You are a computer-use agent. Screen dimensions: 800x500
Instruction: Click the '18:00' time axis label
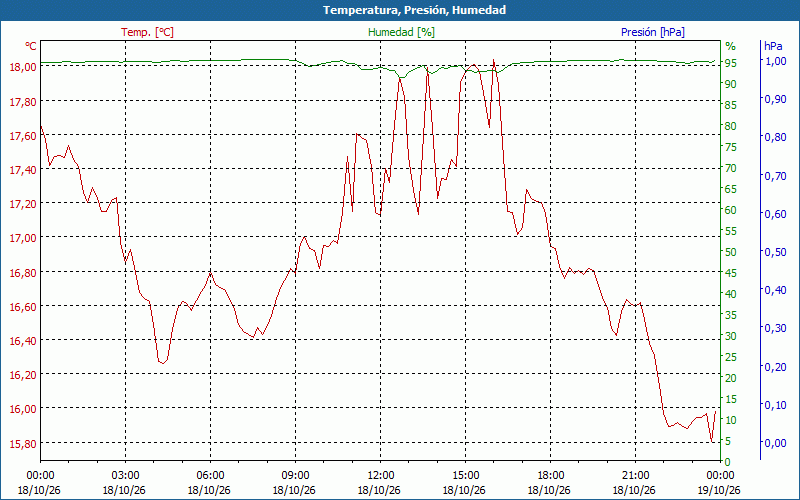(550, 476)
